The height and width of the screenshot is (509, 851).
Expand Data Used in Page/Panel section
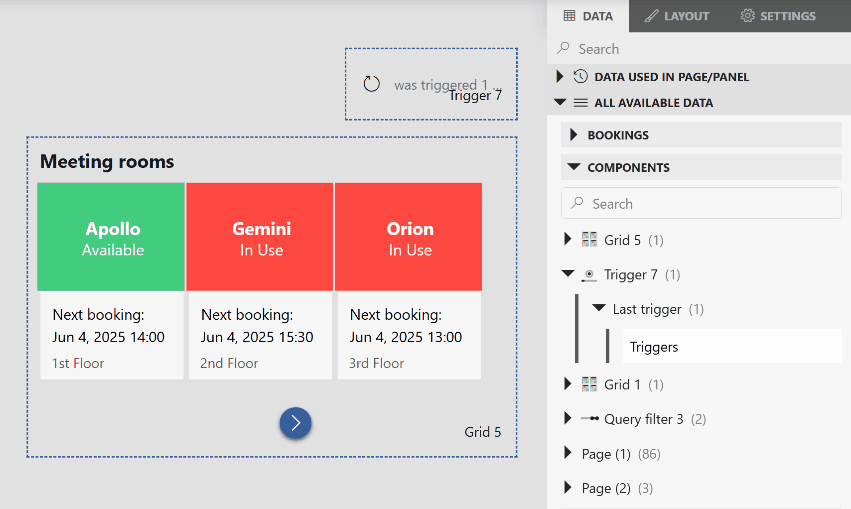coord(560,77)
